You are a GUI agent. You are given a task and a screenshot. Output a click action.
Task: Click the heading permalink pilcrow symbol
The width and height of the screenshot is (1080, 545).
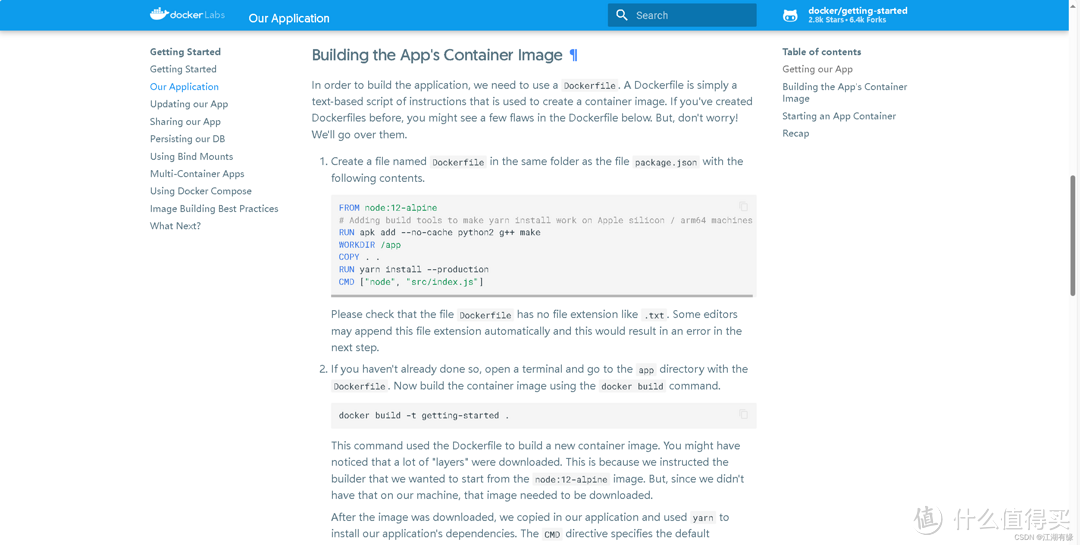573,56
